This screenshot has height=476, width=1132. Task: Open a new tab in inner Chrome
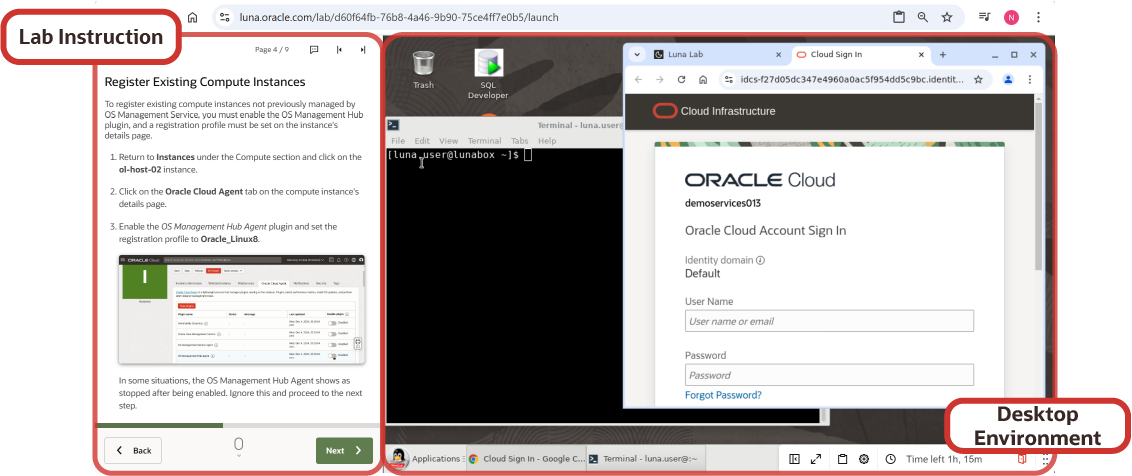(x=942, y=54)
